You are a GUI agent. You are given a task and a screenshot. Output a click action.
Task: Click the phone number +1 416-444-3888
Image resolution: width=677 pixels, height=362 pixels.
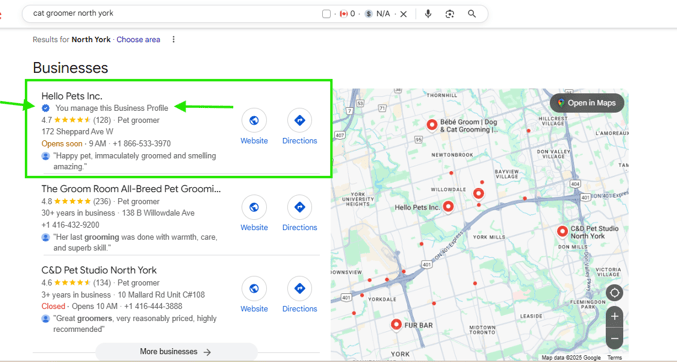point(153,306)
